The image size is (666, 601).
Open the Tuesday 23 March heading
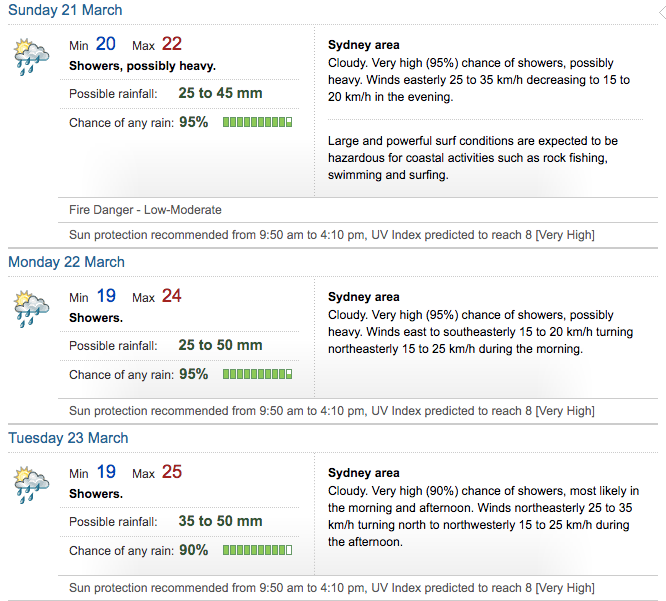(x=68, y=437)
